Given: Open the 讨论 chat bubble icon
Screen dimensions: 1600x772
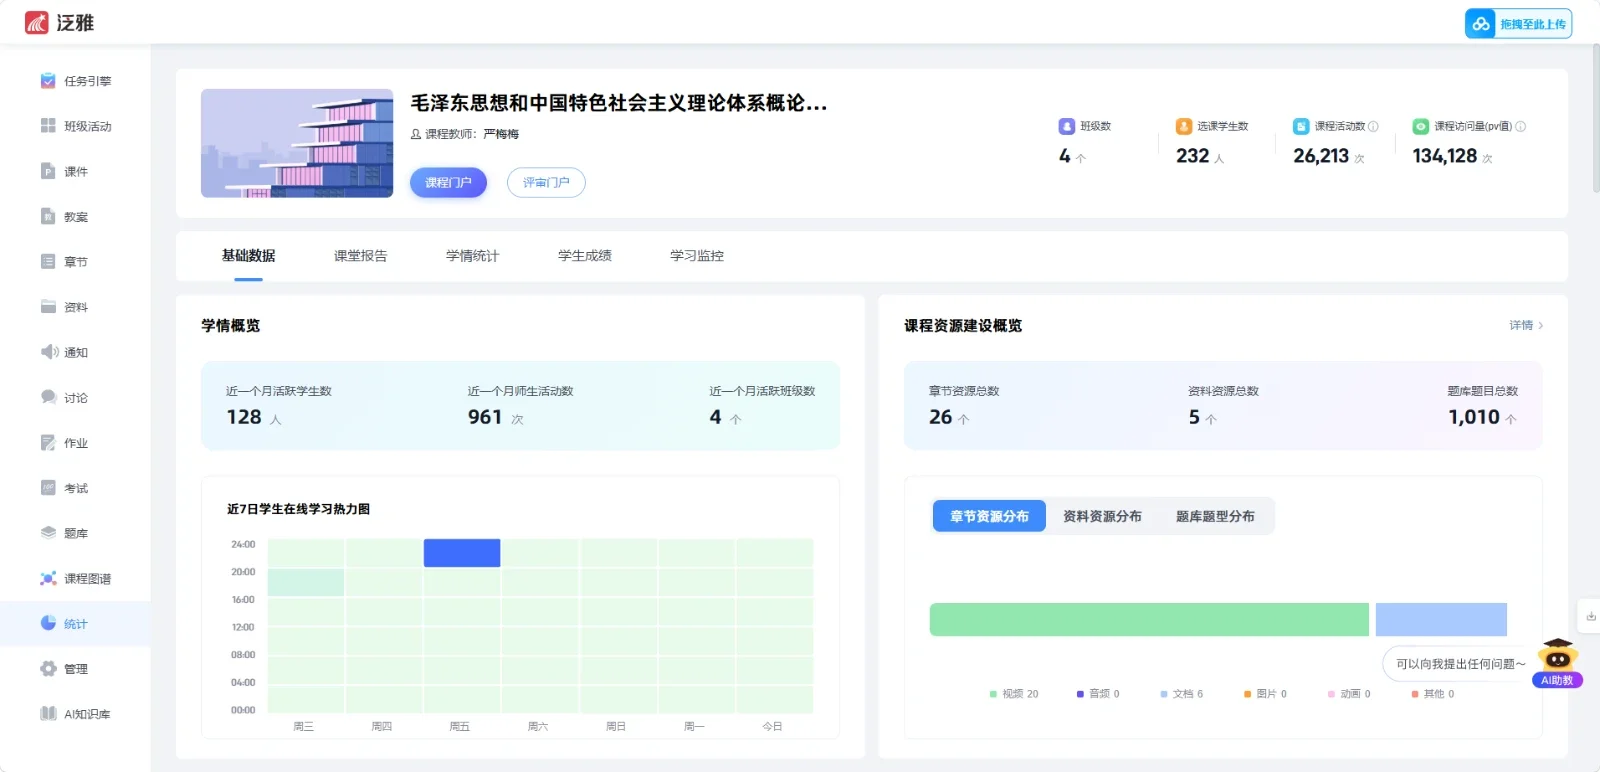Looking at the screenshot, I should point(48,397).
